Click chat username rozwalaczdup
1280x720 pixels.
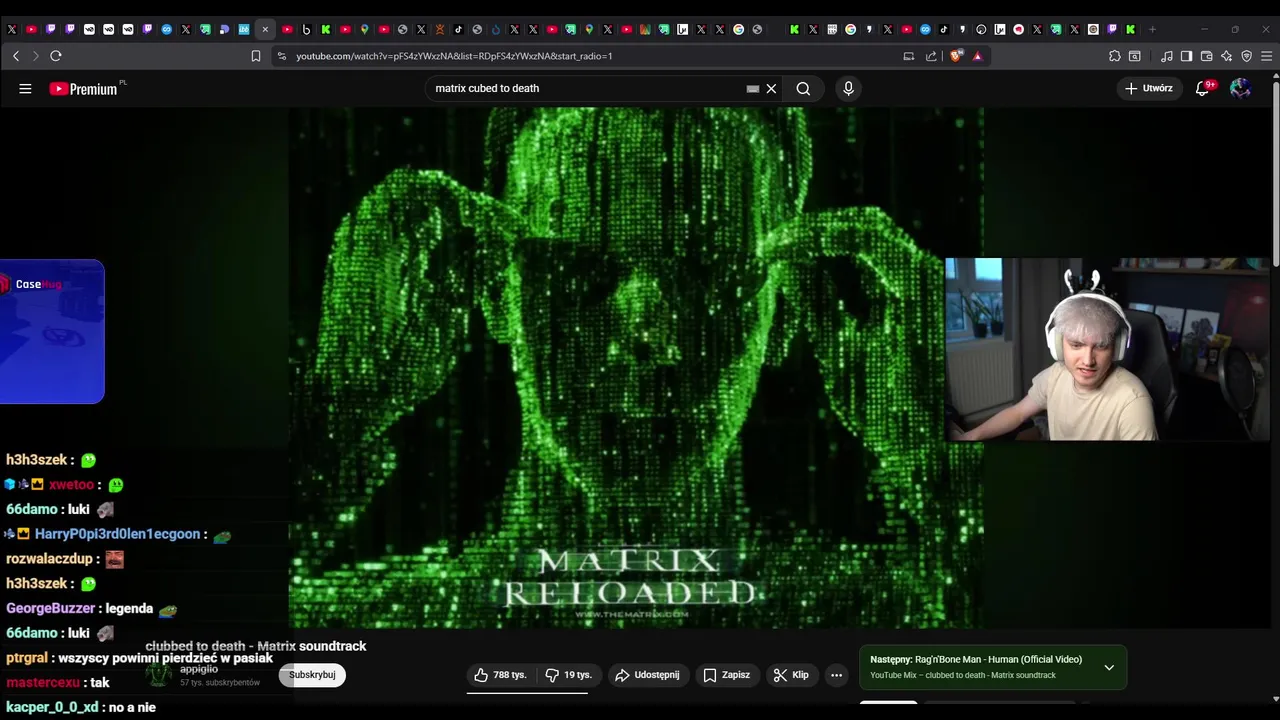(48, 559)
